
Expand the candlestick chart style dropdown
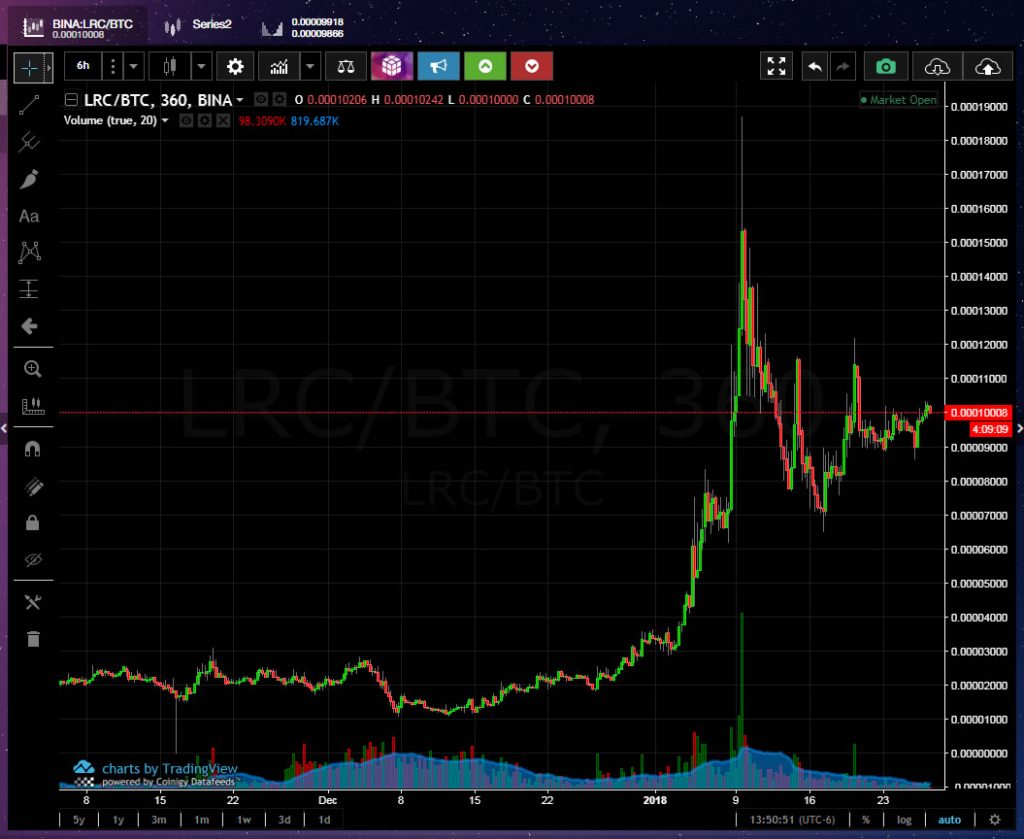point(201,67)
